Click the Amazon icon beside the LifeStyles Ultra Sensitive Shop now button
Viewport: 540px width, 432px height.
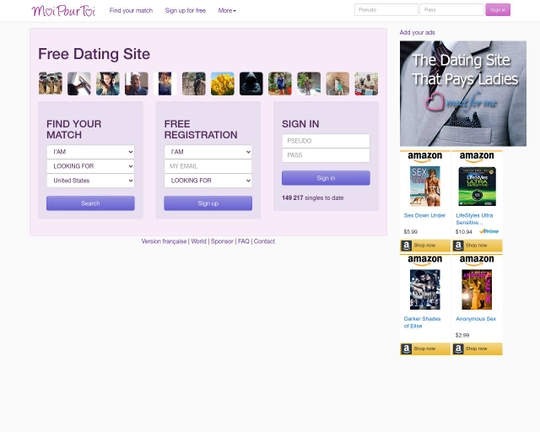(x=458, y=245)
